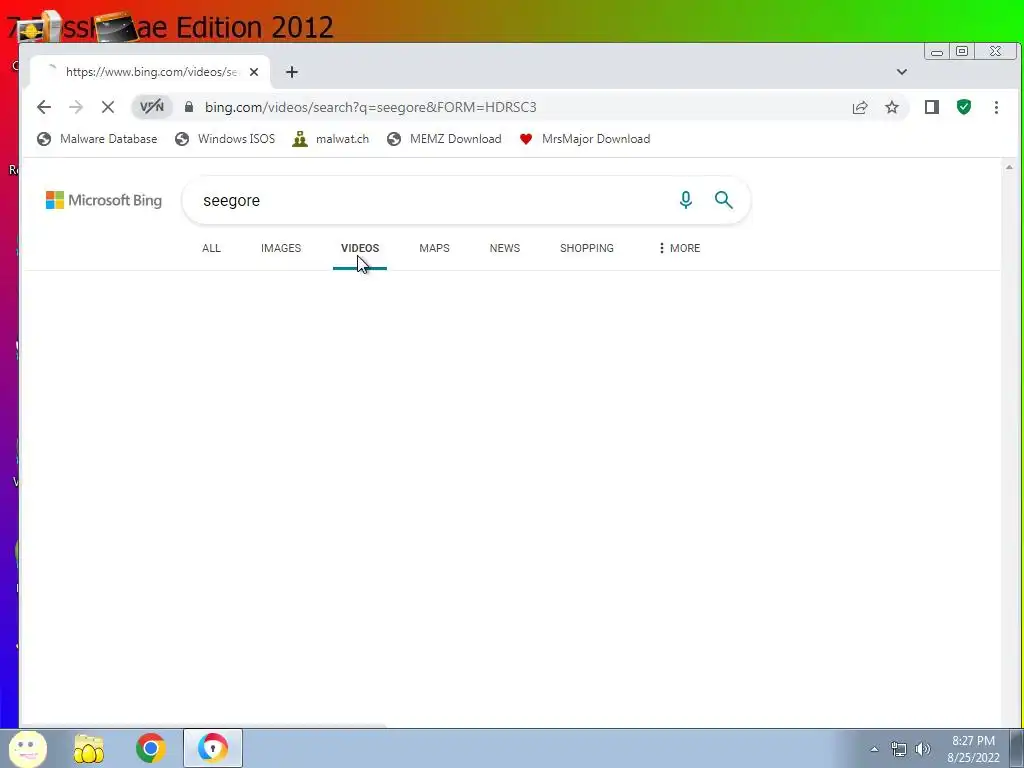Open a new tab with plus button

click(x=292, y=72)
